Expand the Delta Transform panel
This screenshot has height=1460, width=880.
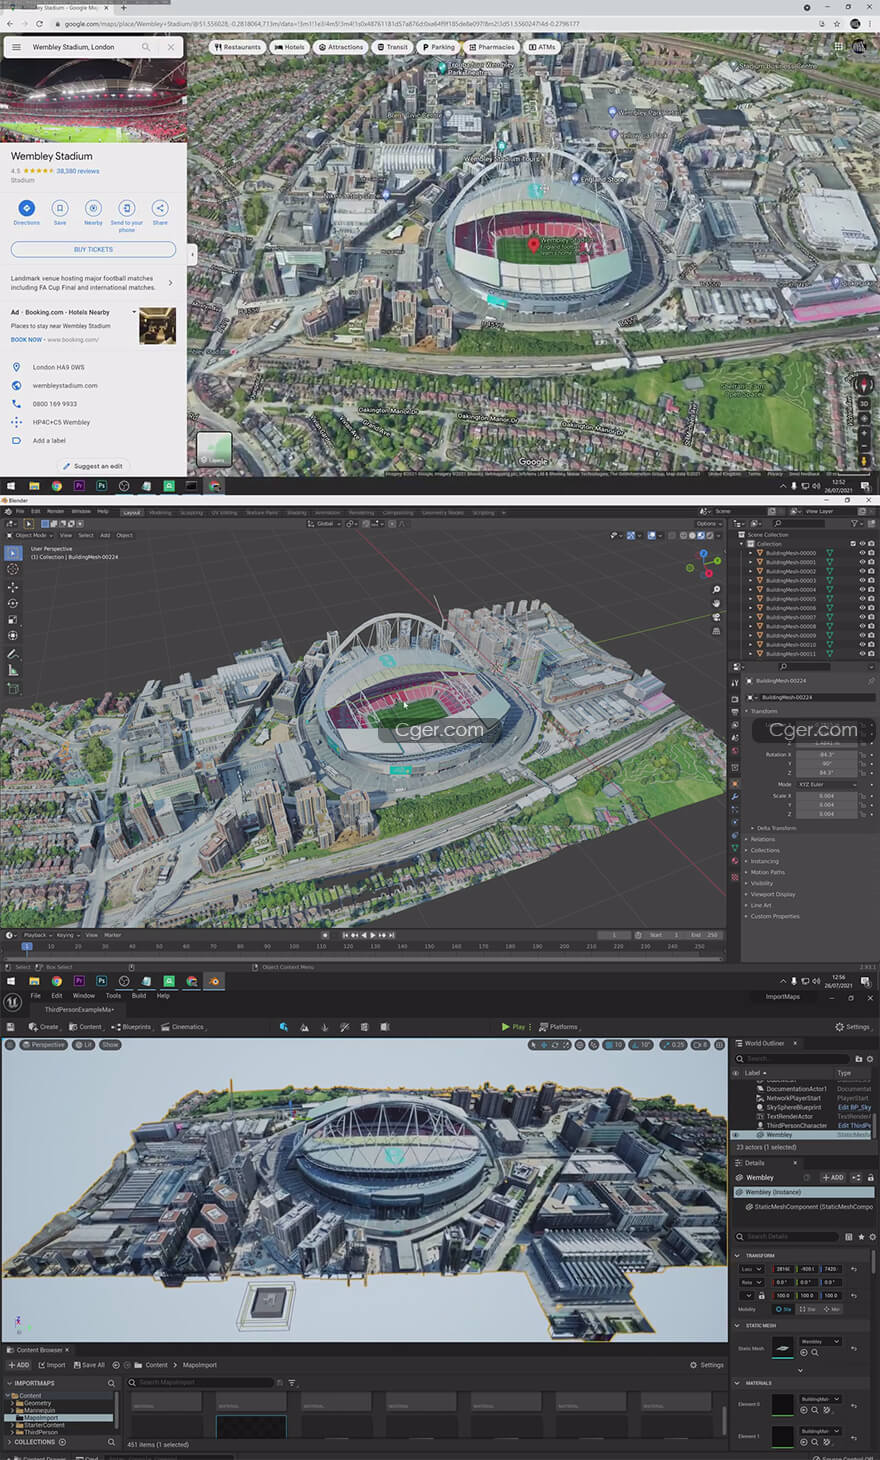coord(777,828)
